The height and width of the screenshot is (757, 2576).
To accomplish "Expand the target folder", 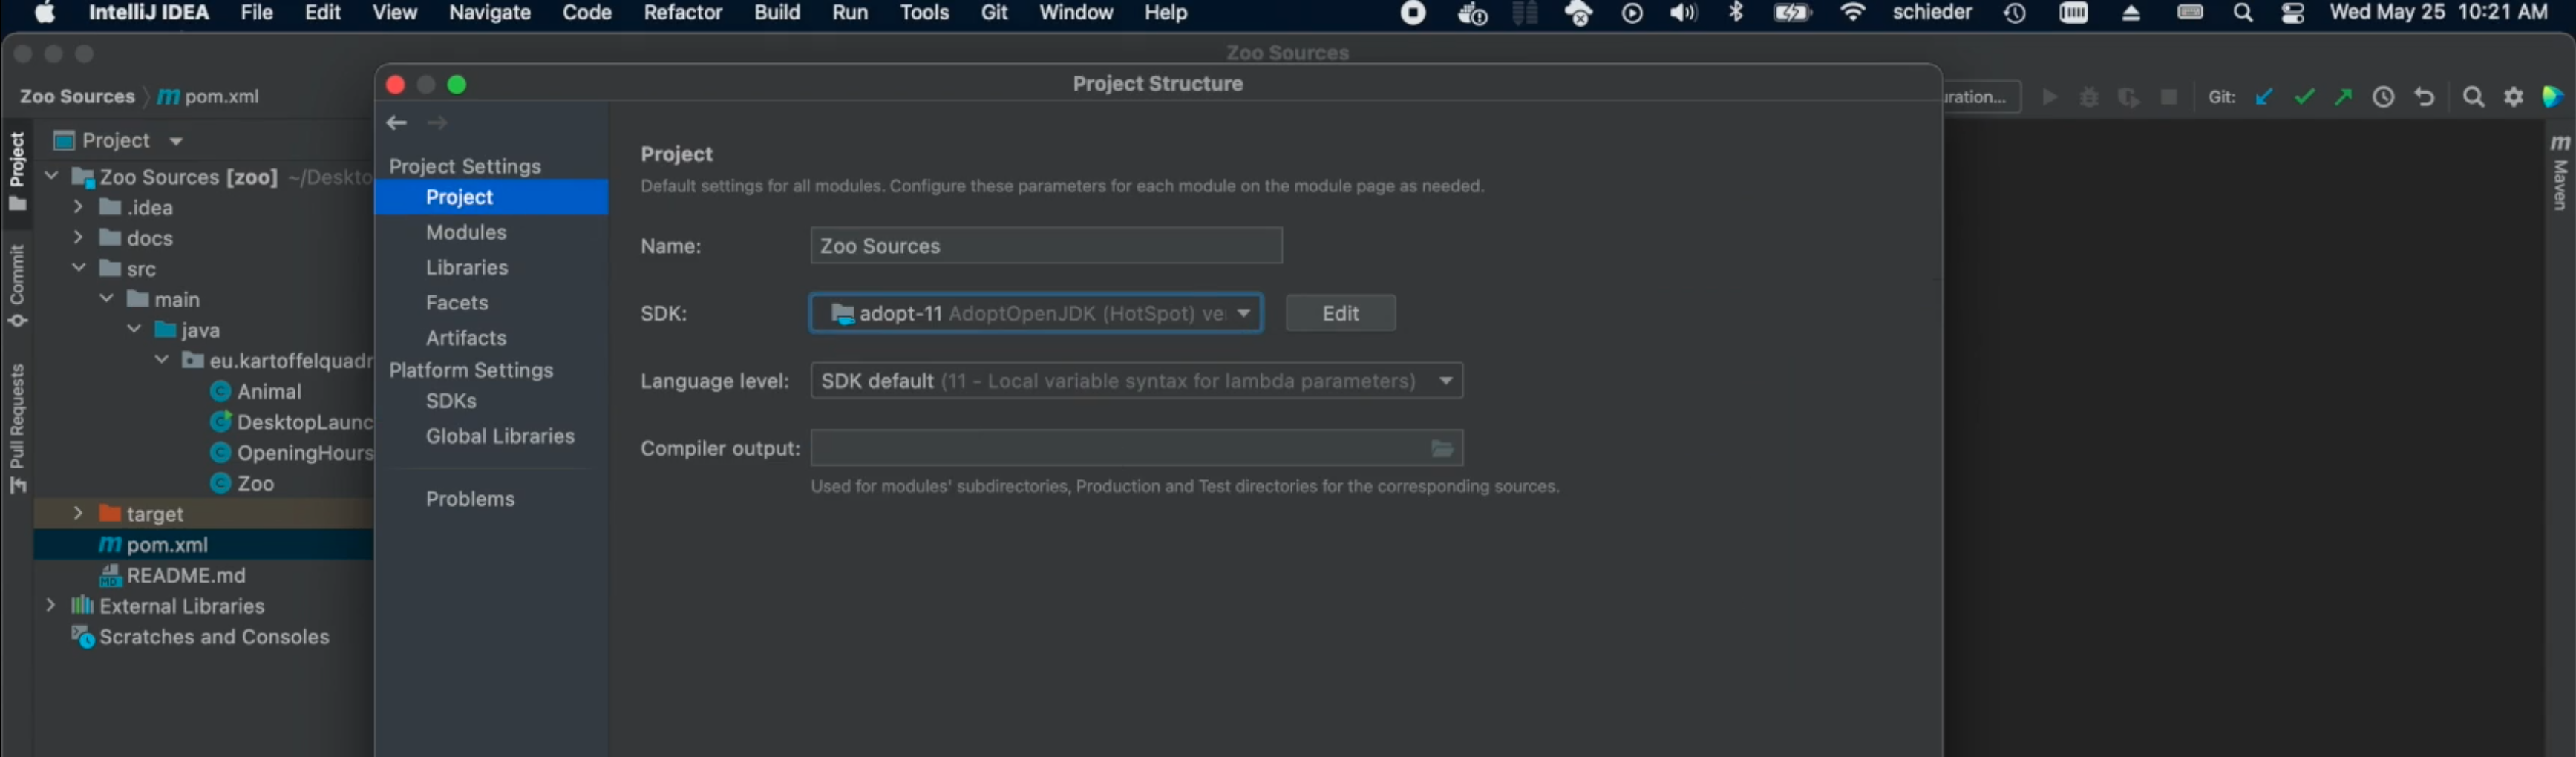I will pyautogui.click(x=78, y=513).
